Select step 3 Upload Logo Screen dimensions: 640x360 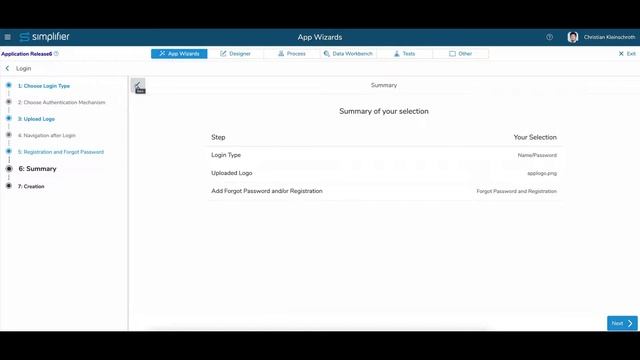pos(36,119)
